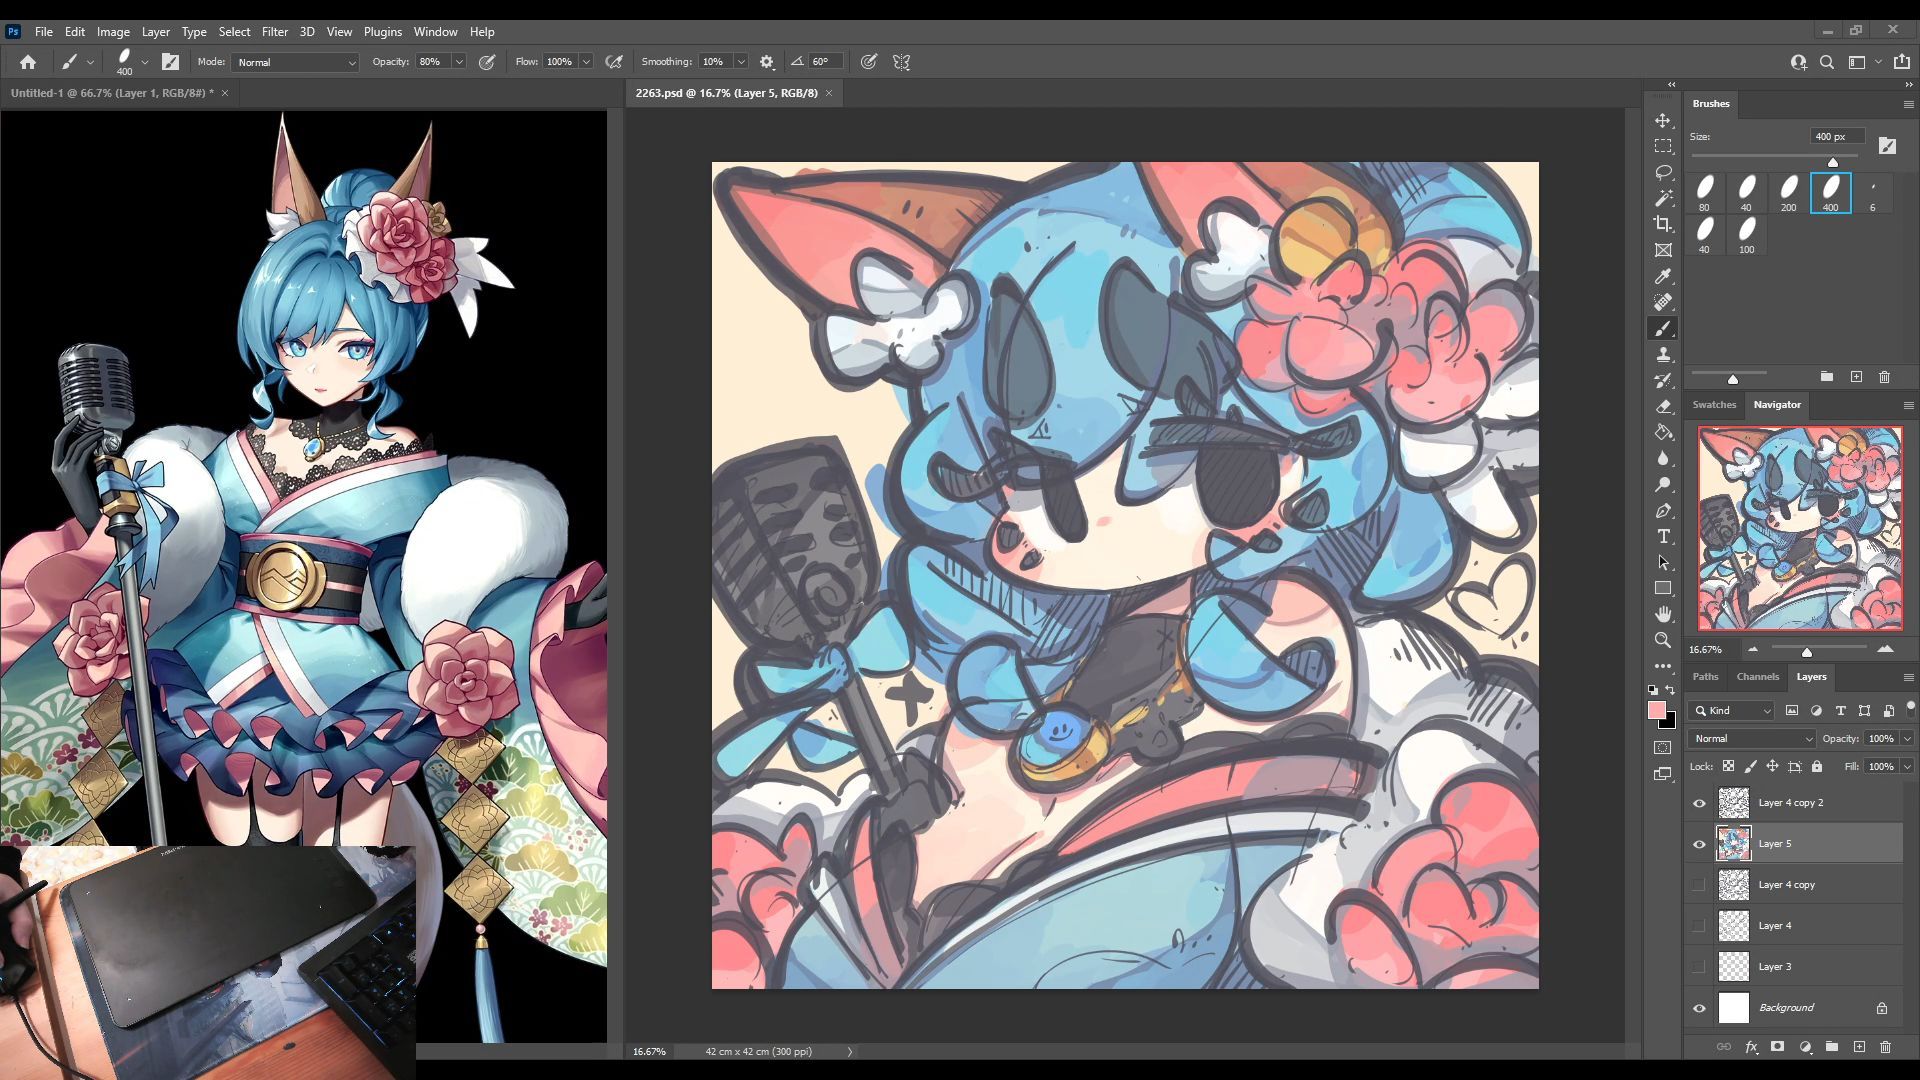Select the 100 brush preset
This screenshot has width=1920, height=1080.
tap(1747, 236)
